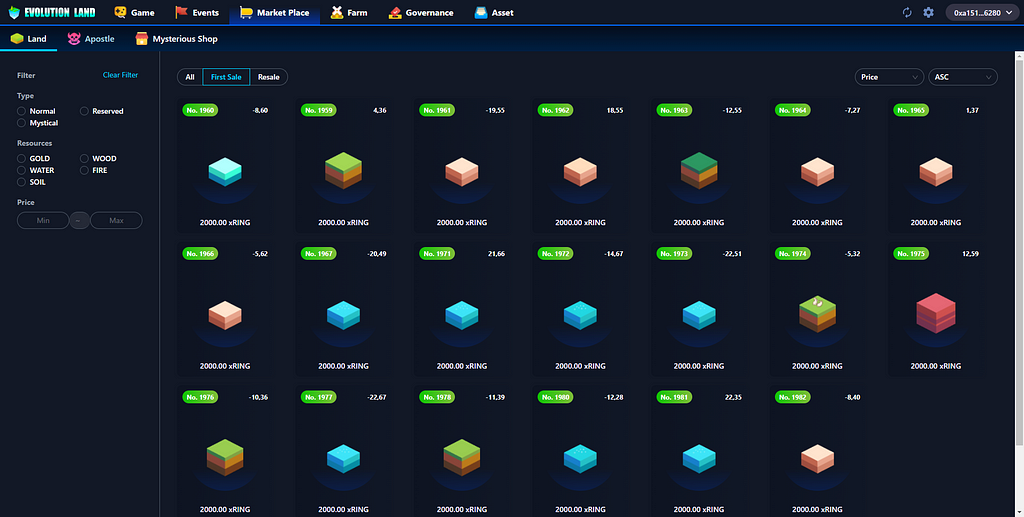Click the green land cube No. 1978
This screenshot has height=517, width=1024.
pos(462,458)
